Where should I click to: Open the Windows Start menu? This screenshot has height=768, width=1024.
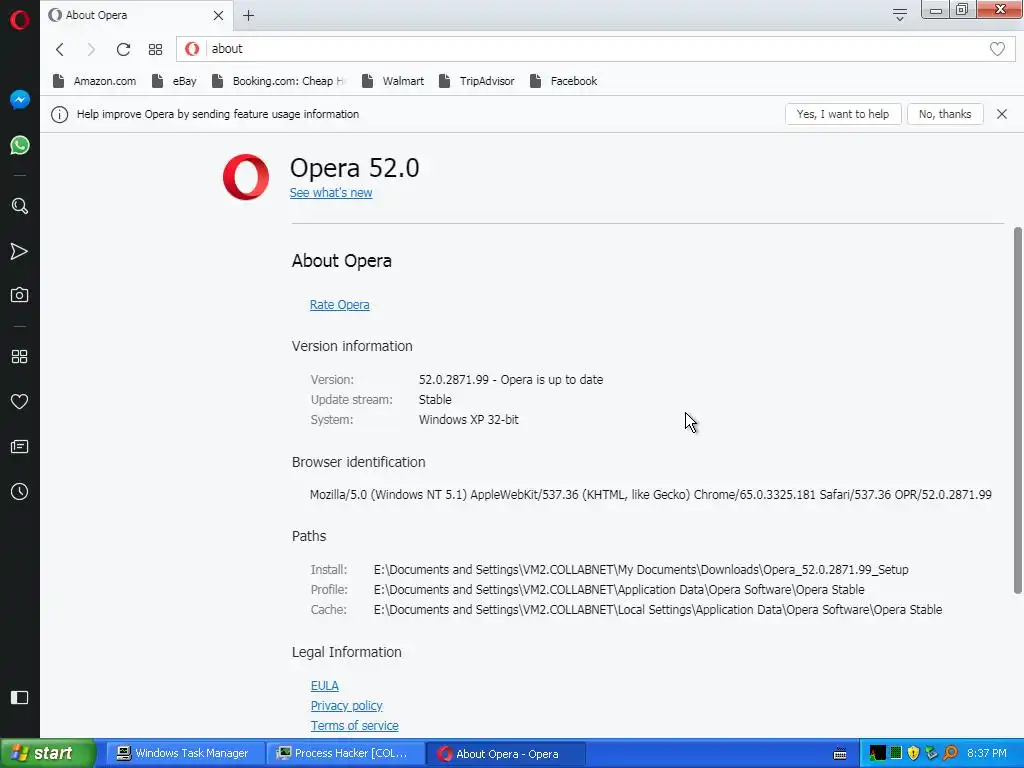click(48, 754)
